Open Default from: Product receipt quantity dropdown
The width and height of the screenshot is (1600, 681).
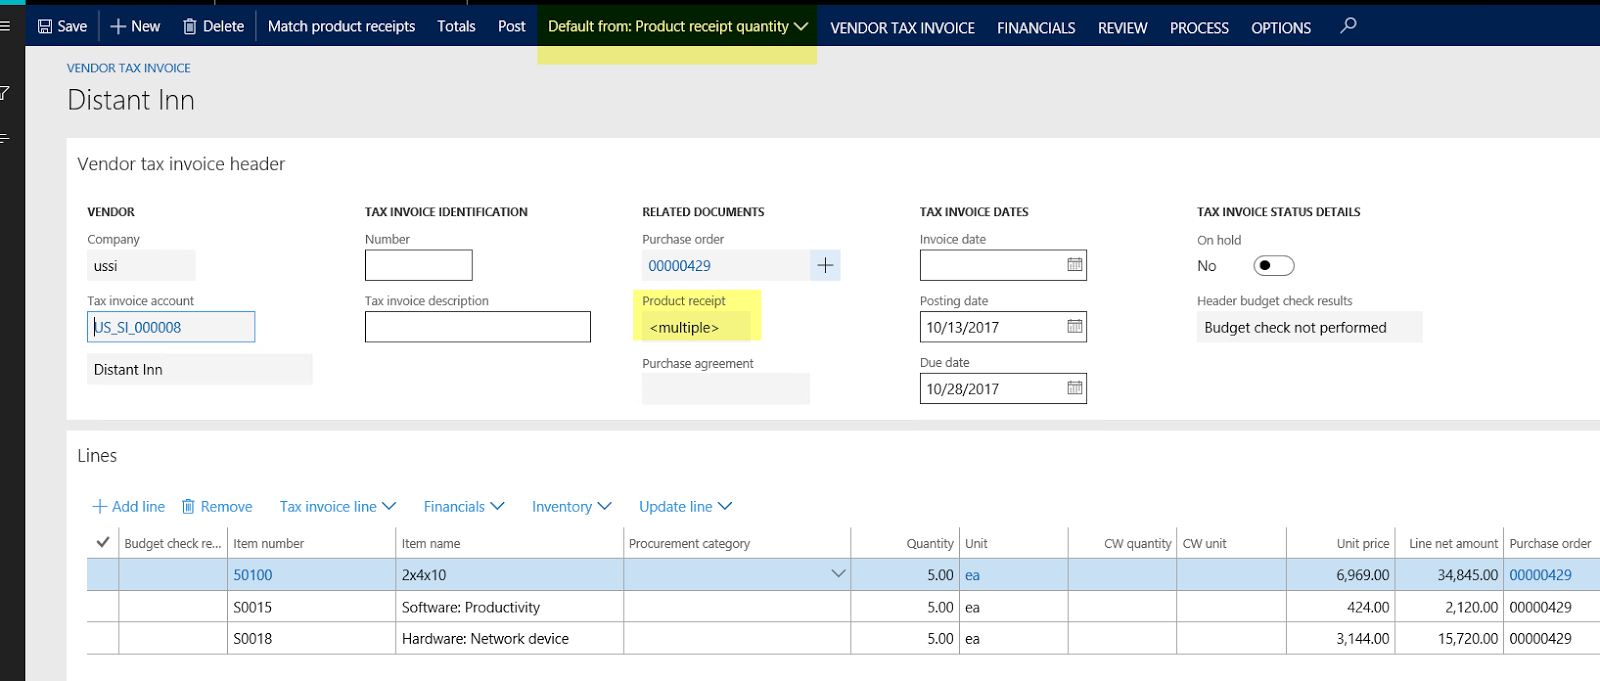(677, 26)
